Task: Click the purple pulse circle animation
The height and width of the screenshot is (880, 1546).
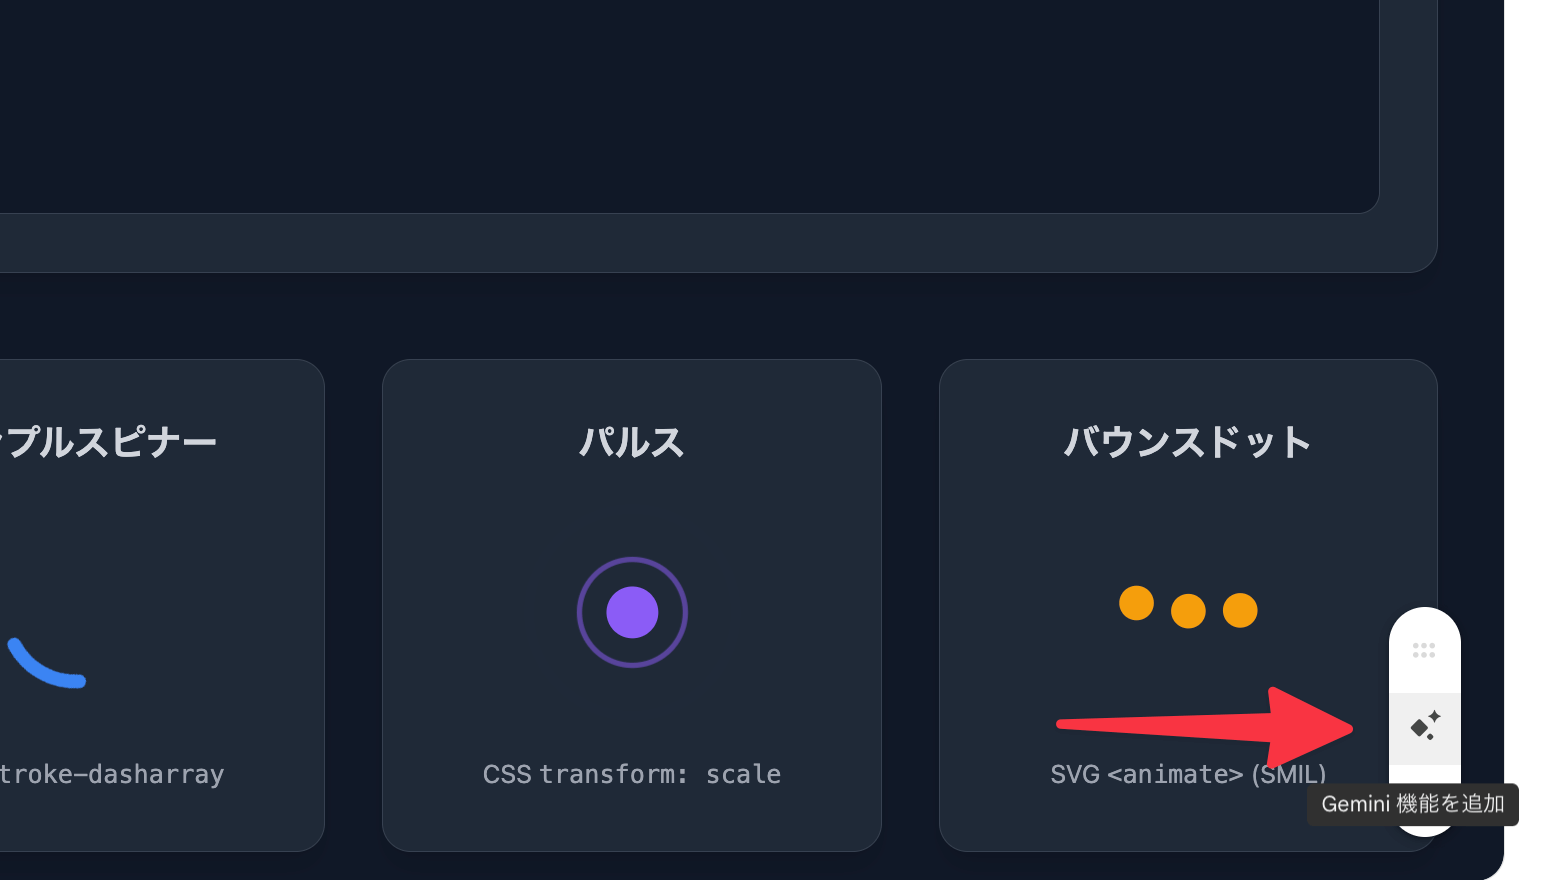Action: 632,612
